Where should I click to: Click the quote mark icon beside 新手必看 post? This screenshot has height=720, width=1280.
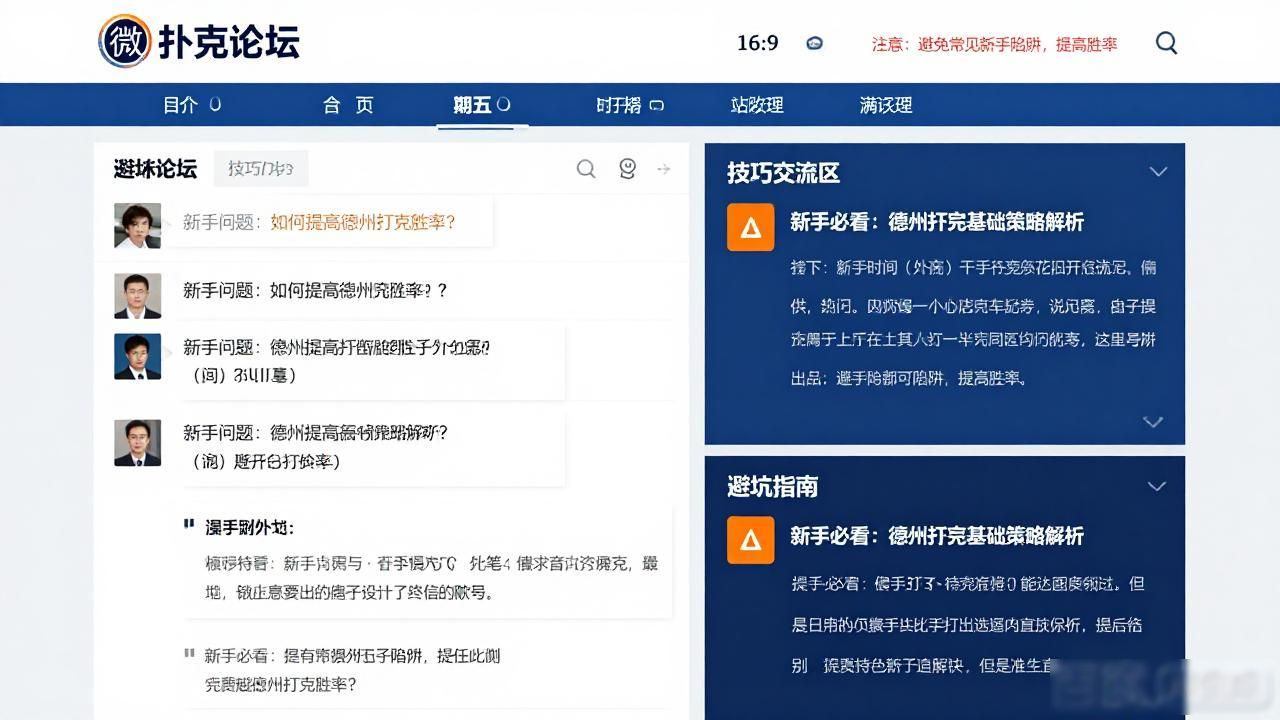[x=189, y=654]
